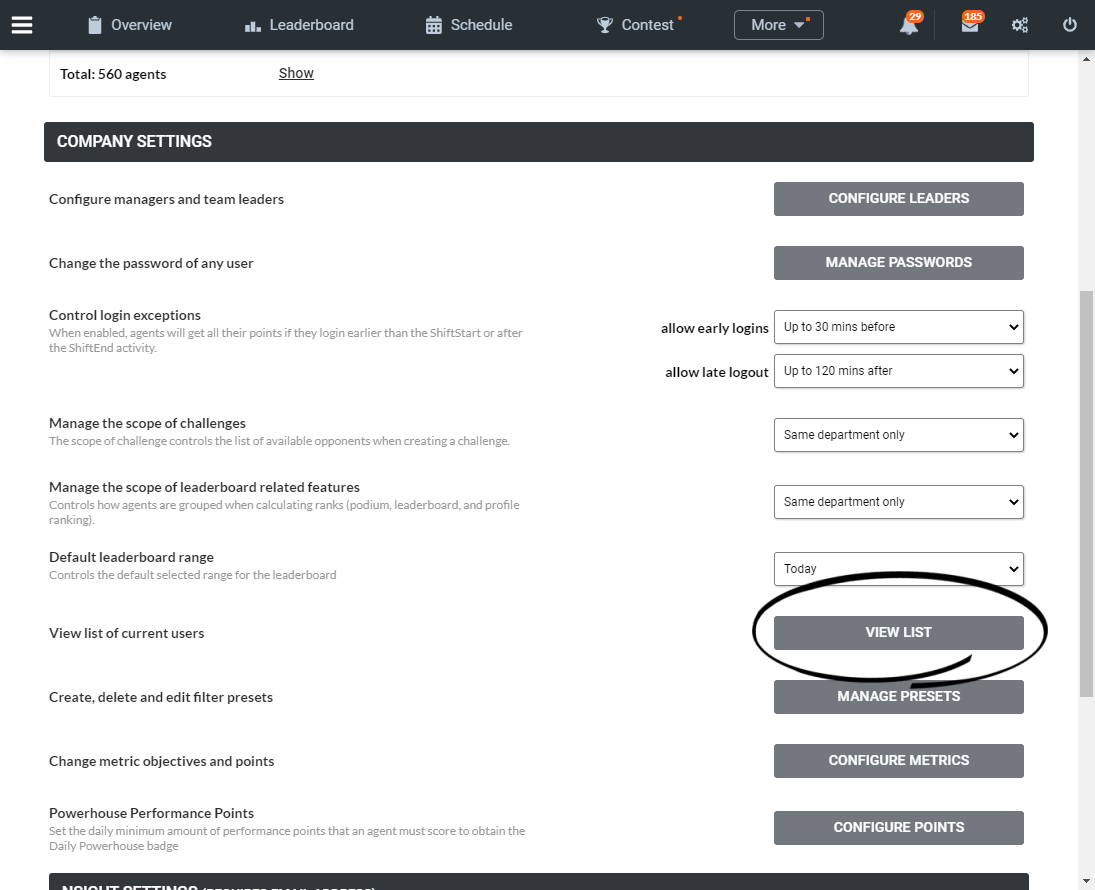The image size is (1095, 890).
Task: Click 'Change metric objectives and points' text
Action: click(161, 761)
